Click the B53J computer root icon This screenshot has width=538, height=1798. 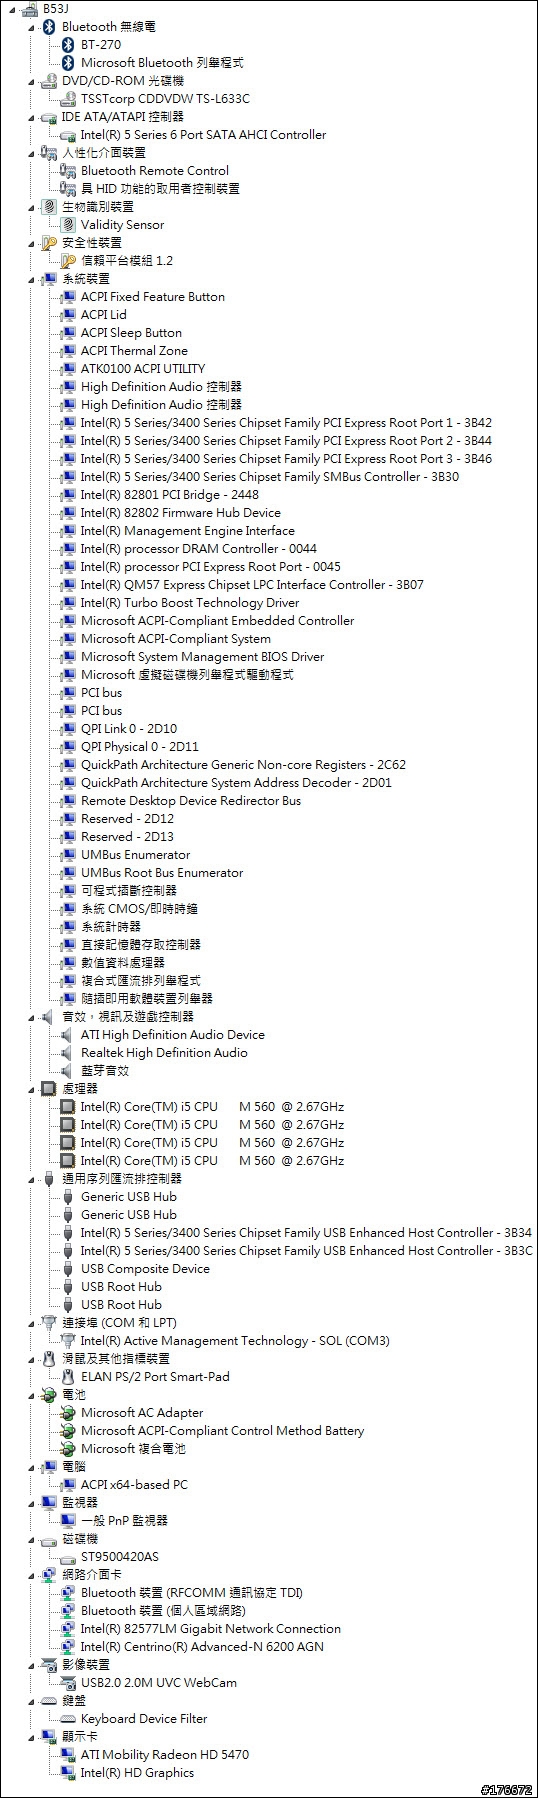click(29, 9)
